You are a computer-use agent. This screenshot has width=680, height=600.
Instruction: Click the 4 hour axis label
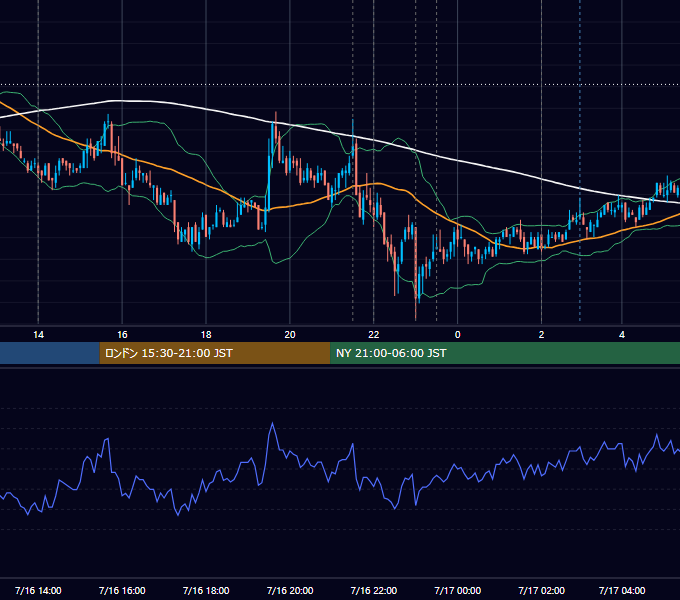coord(622,335)
